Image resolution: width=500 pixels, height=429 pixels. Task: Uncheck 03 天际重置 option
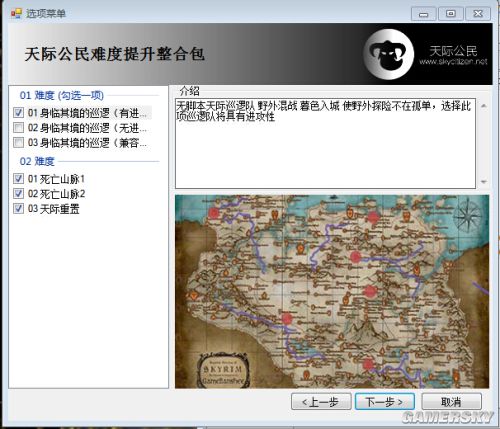(18, 209)
